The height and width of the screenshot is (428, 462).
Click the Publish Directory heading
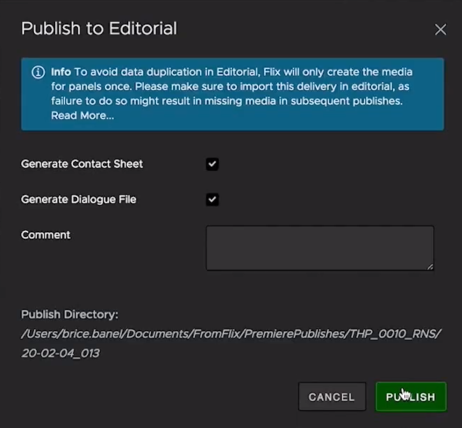coord(70,314)
